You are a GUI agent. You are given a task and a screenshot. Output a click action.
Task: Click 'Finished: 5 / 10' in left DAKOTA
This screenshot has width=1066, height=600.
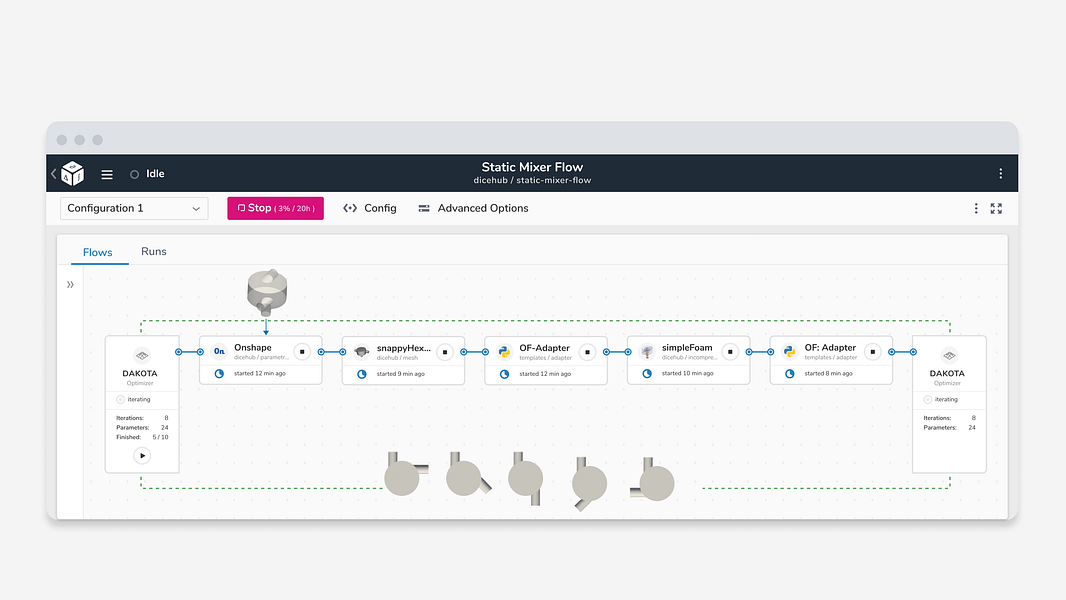point(142,437)
